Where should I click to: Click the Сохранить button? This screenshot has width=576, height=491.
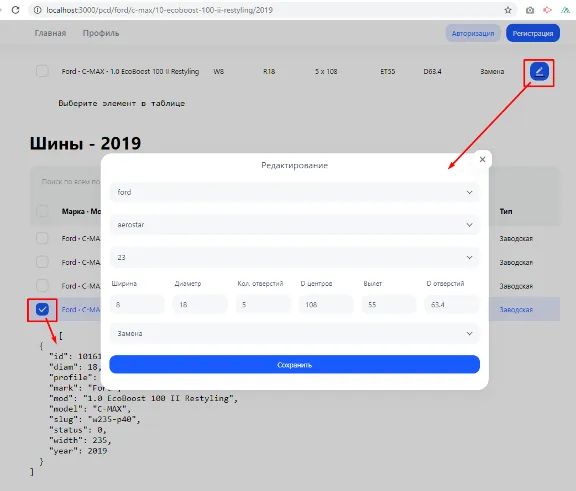(295, 365)
